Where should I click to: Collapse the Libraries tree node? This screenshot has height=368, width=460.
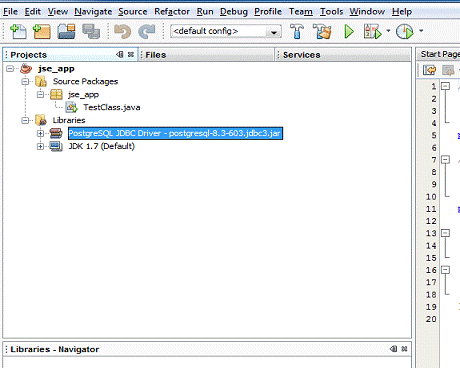[25, 120]
